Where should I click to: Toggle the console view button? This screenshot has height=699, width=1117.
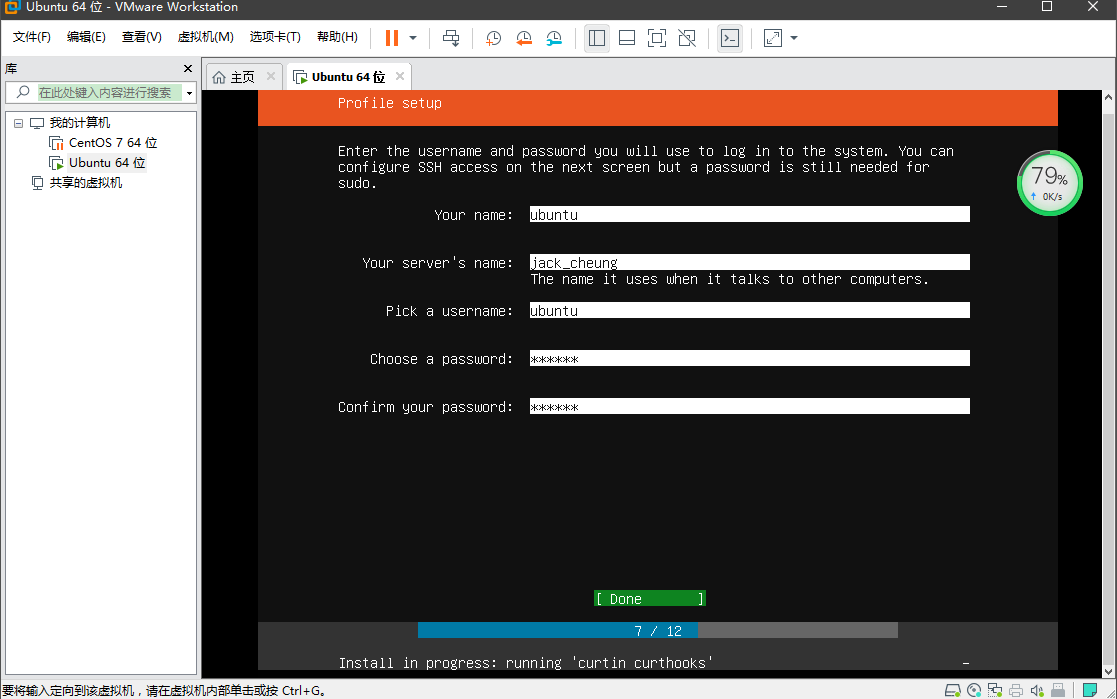(x=730, y=38)
